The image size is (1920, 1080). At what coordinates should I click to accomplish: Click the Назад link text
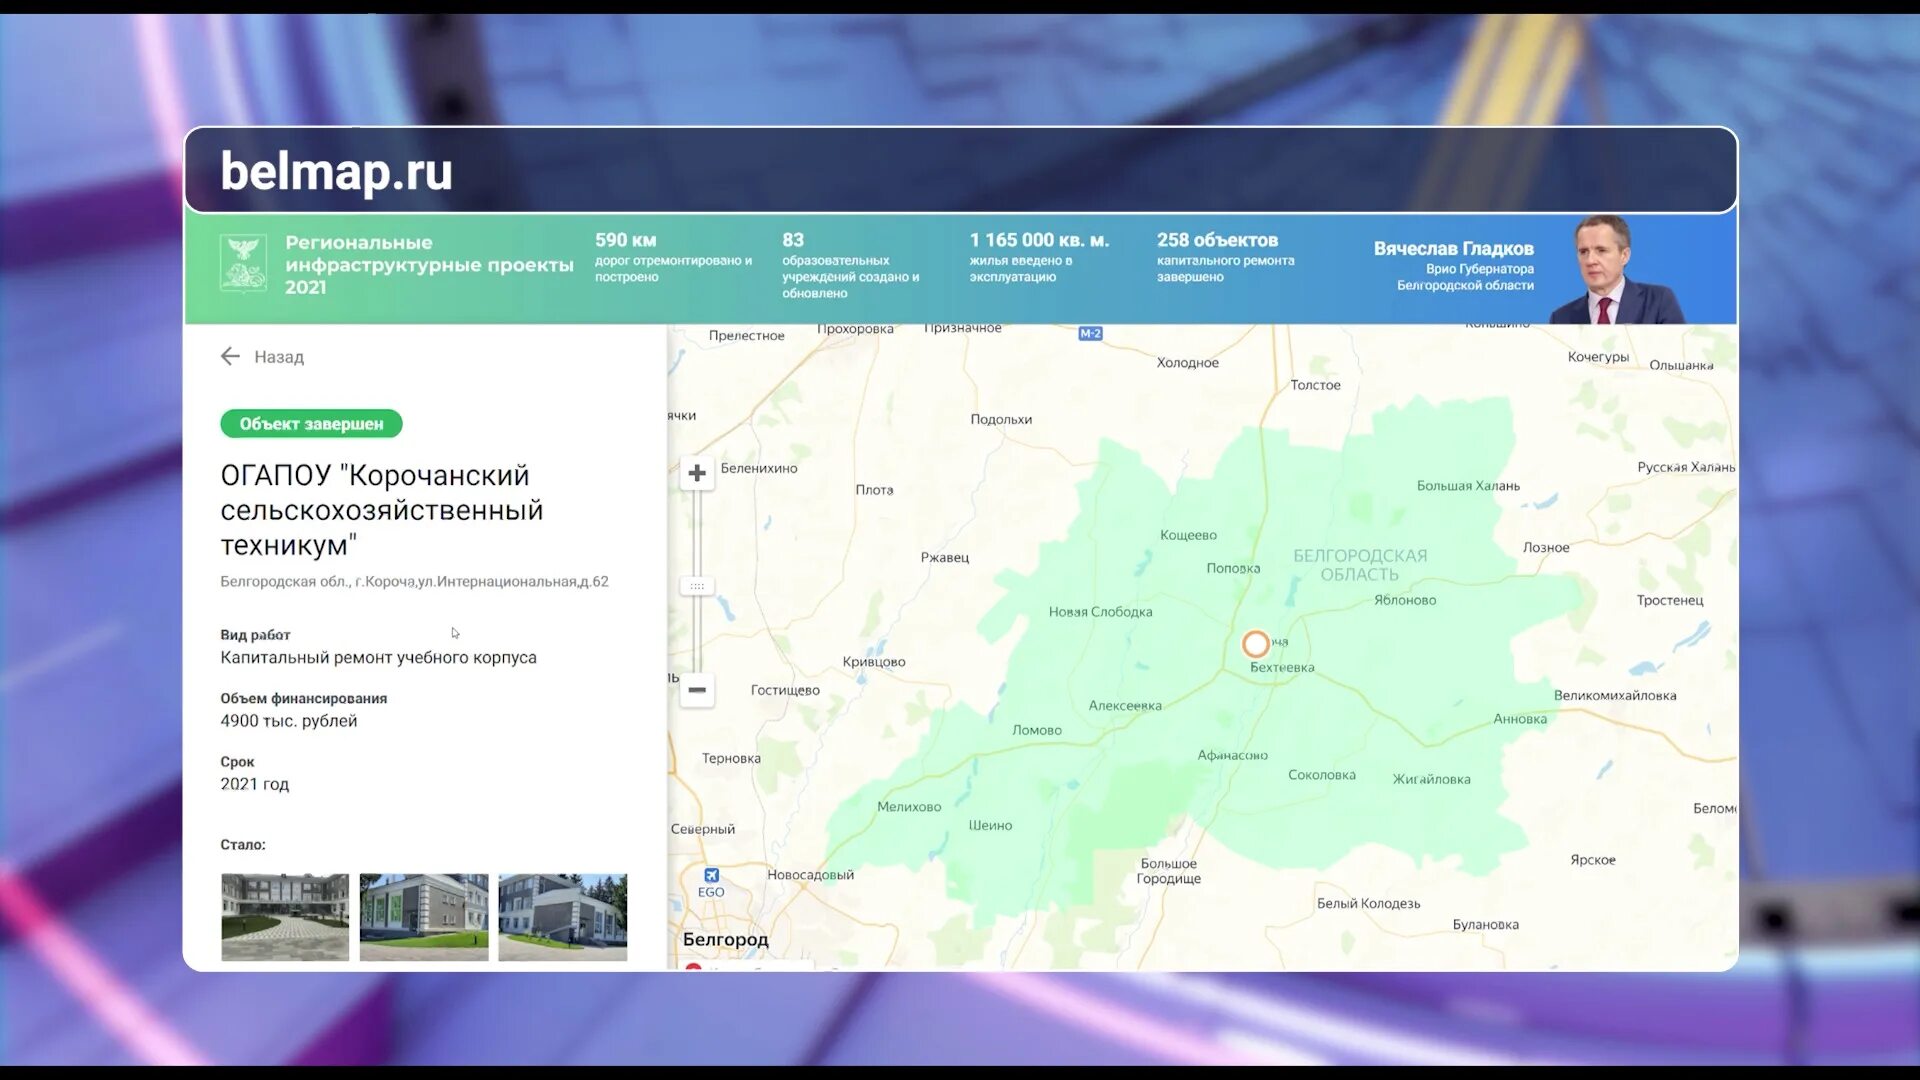pos(279,357)
